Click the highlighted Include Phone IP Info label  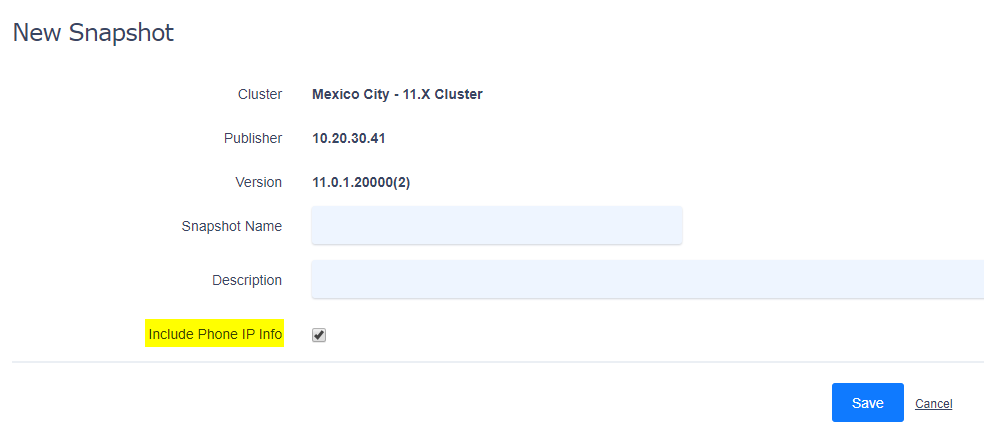(215, 335)
